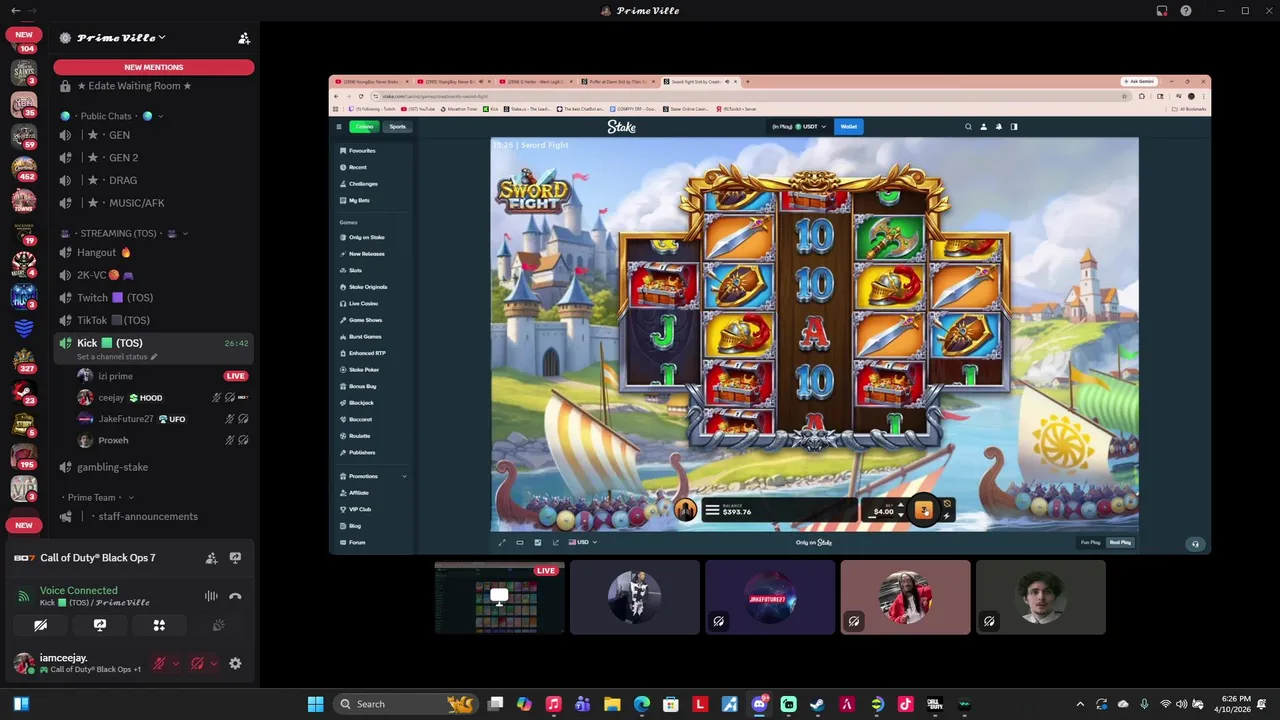This screenshot has width=1280, height=720.
Task: Open iamceejay user profile panel
Action: point(77,663)
